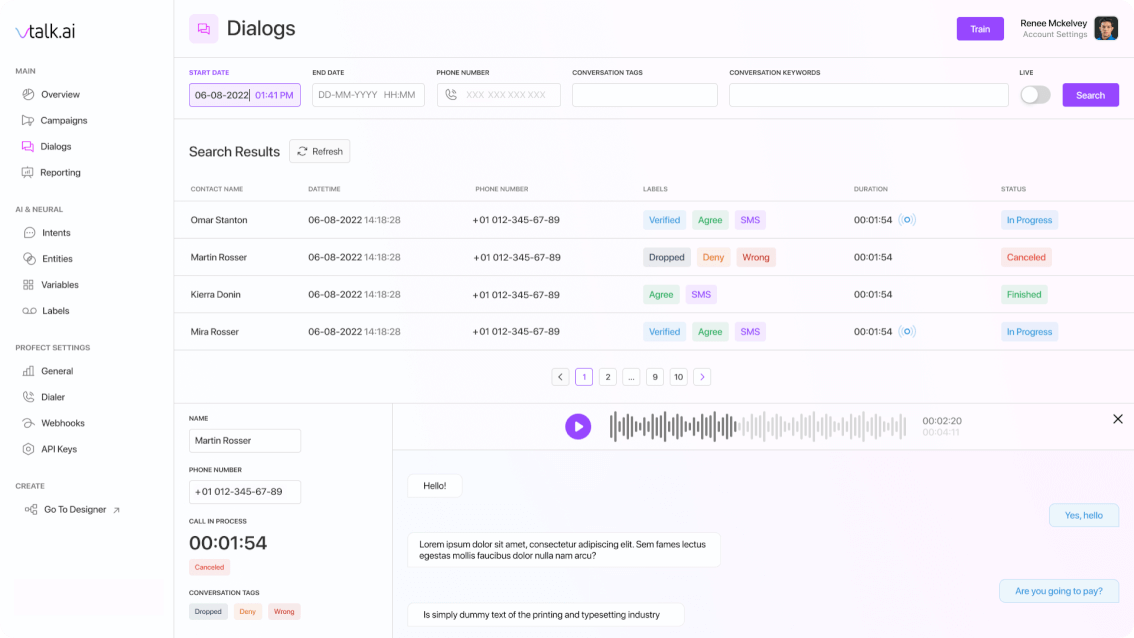
Task: Open Account Settings link
Action: [1054, 34]
